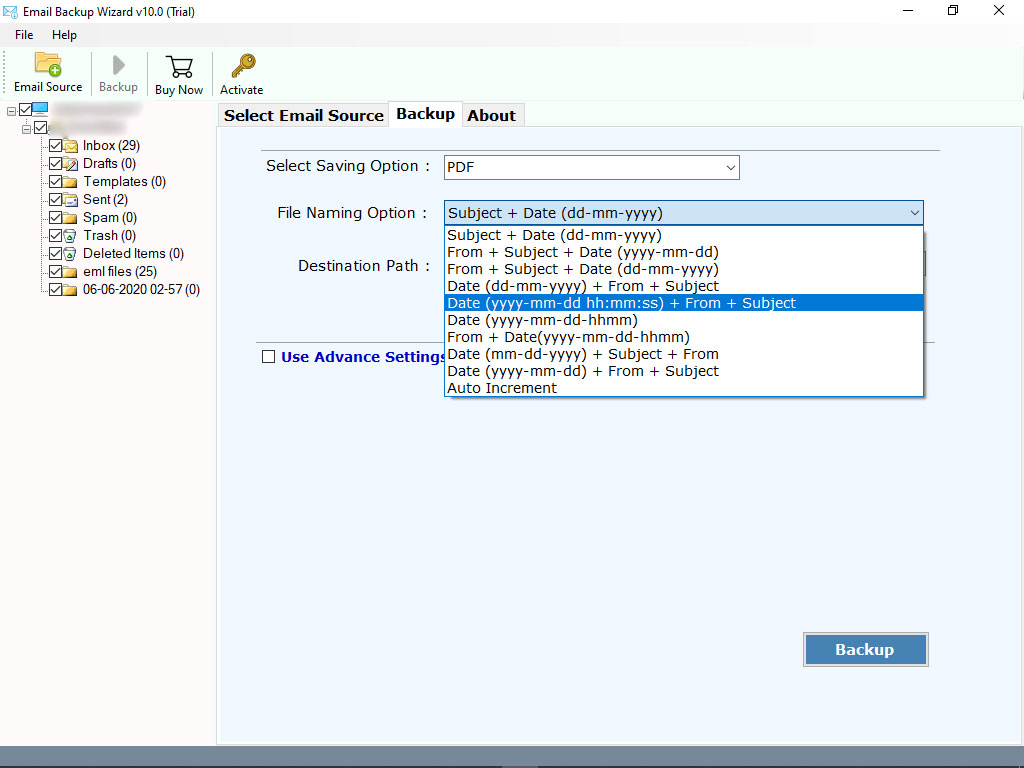This screenshot has height=768, width=1024.
Task: Choose Date (mm-dd-yyyy) + Subject + From
Action: tap(684, 354)
